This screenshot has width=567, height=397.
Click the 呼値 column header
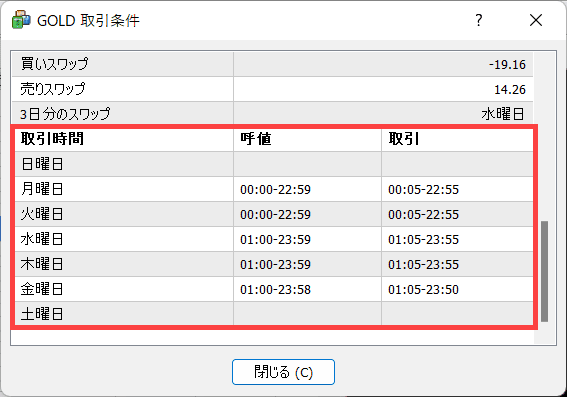tap(307, 139)
